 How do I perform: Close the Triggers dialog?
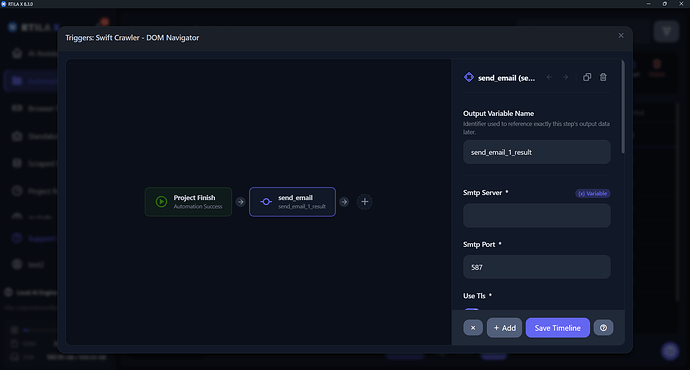pos(621,36)
